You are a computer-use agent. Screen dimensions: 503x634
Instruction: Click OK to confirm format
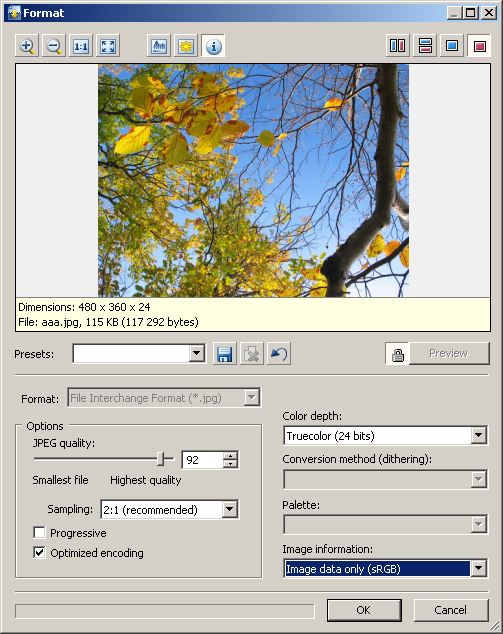pyautogui.click(x=364, y=610)
